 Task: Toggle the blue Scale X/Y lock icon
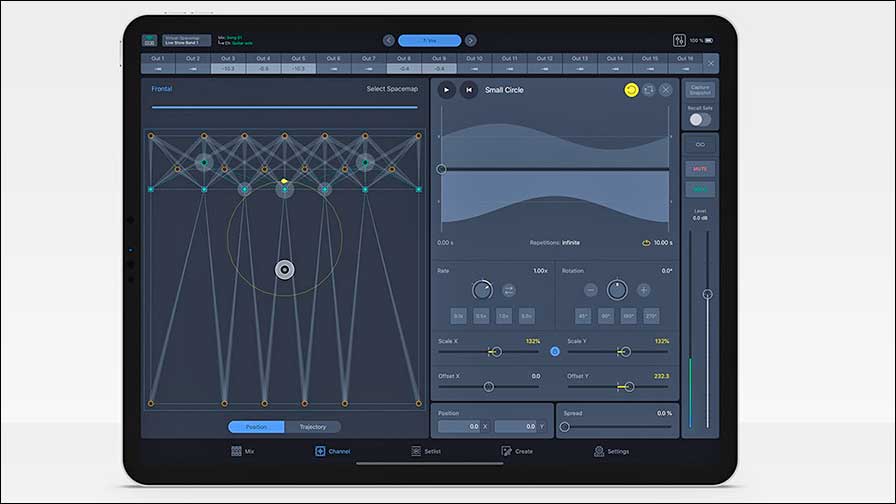554,351
